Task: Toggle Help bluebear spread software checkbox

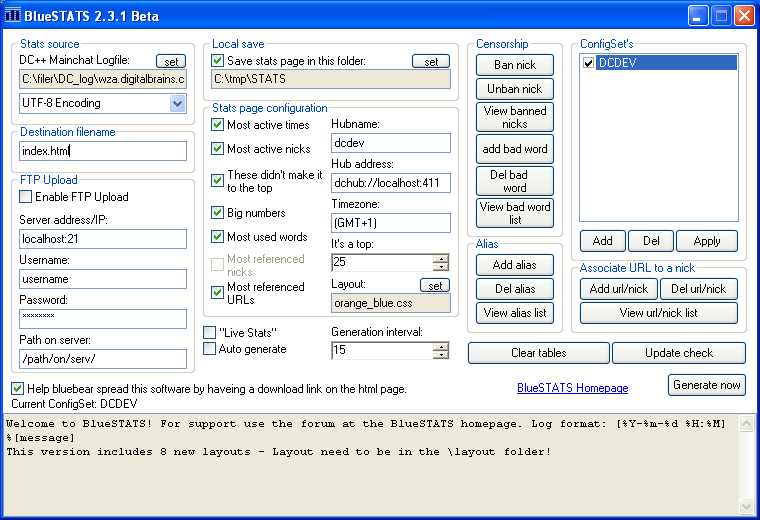Action: 17,389
